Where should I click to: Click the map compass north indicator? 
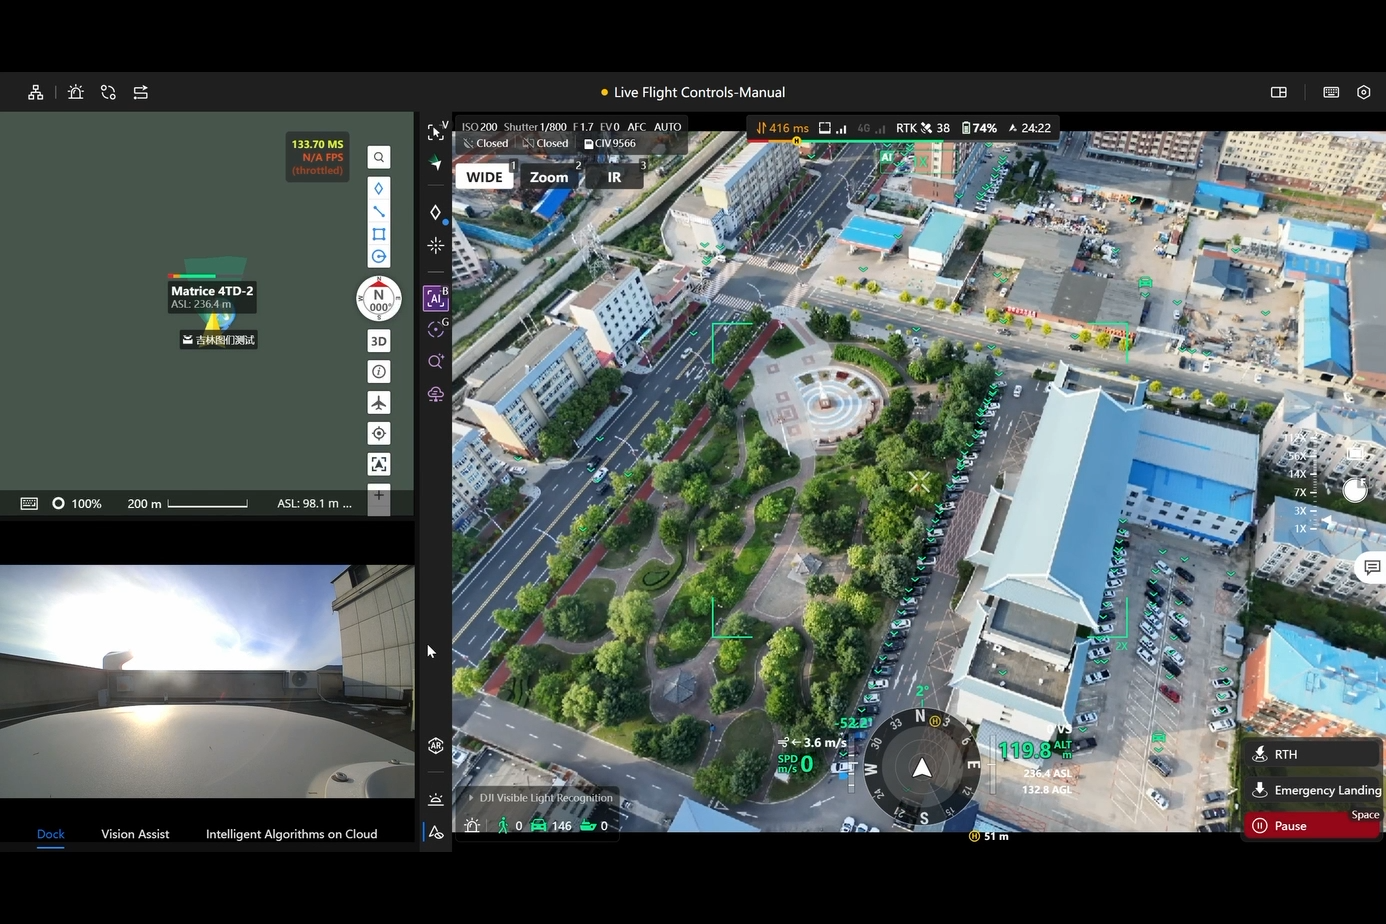click(379, 299)
